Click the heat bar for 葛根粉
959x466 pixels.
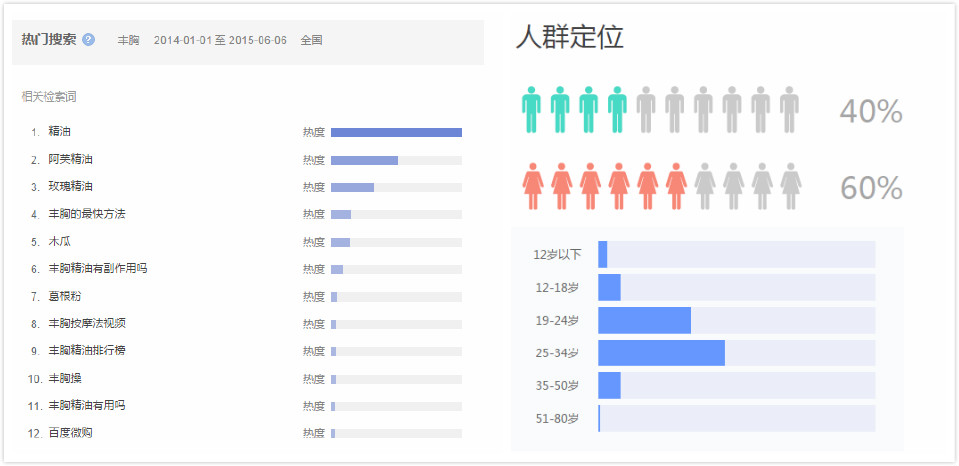tap(396, 297)
